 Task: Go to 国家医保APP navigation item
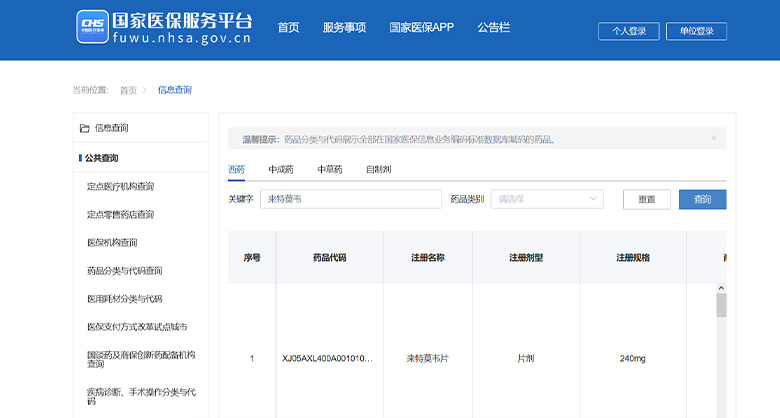pos(421,27)
